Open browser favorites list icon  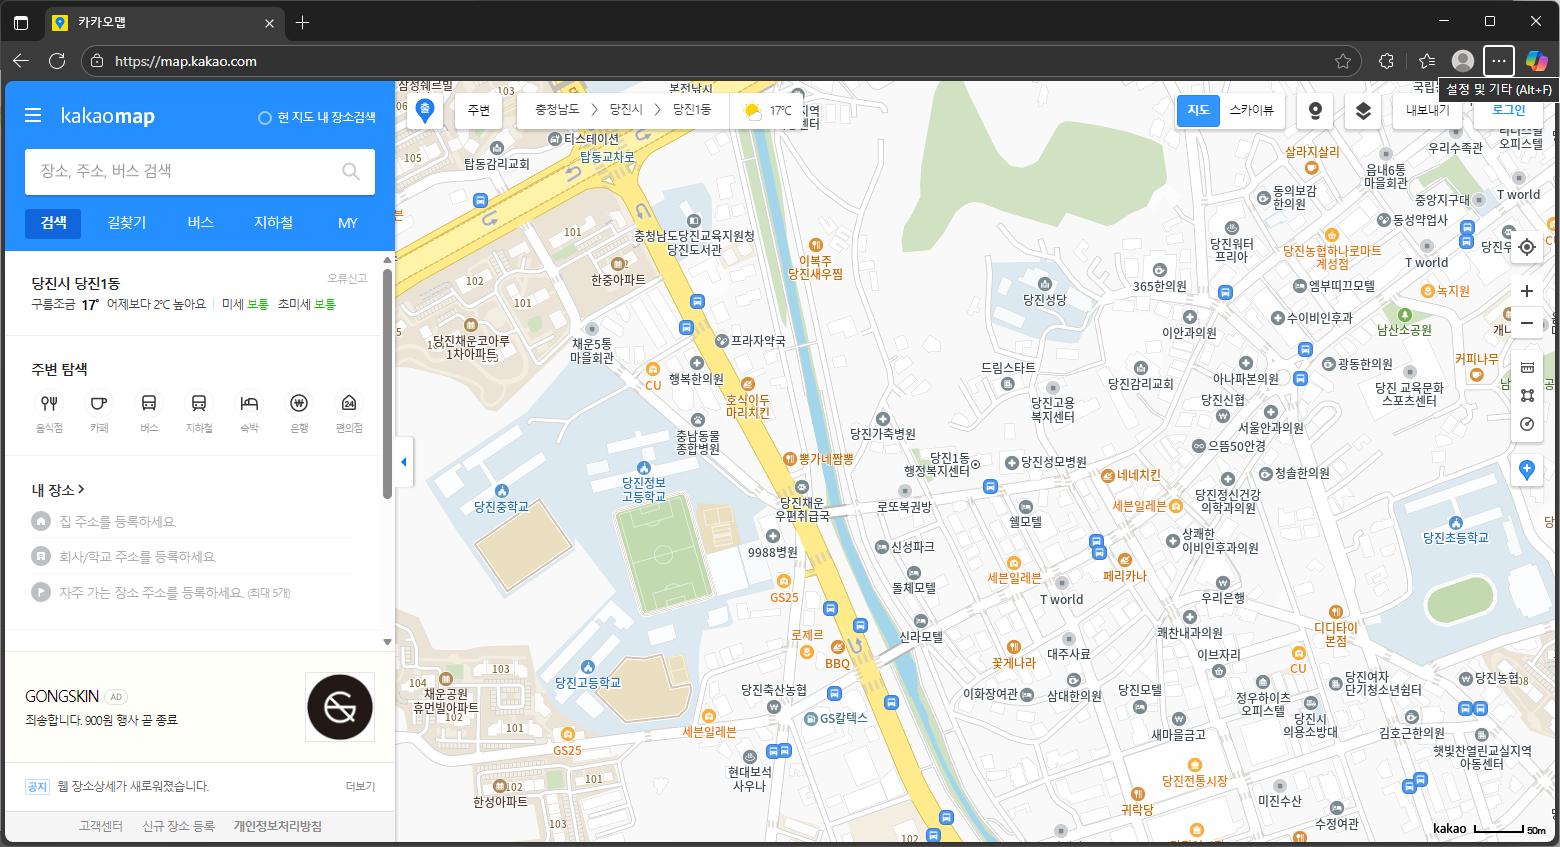pos(1427,61)
